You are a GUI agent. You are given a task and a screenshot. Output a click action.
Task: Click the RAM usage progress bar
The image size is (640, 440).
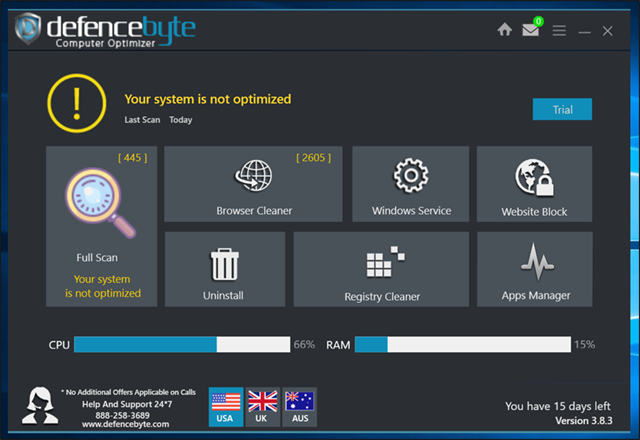tap(463, 344)
